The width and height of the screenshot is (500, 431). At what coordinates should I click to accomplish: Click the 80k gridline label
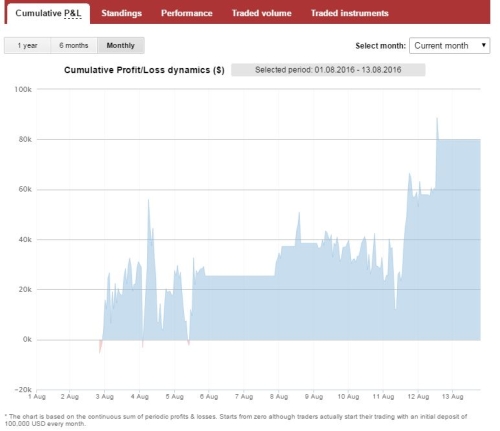pyautogui.click(x=25, y=139)
